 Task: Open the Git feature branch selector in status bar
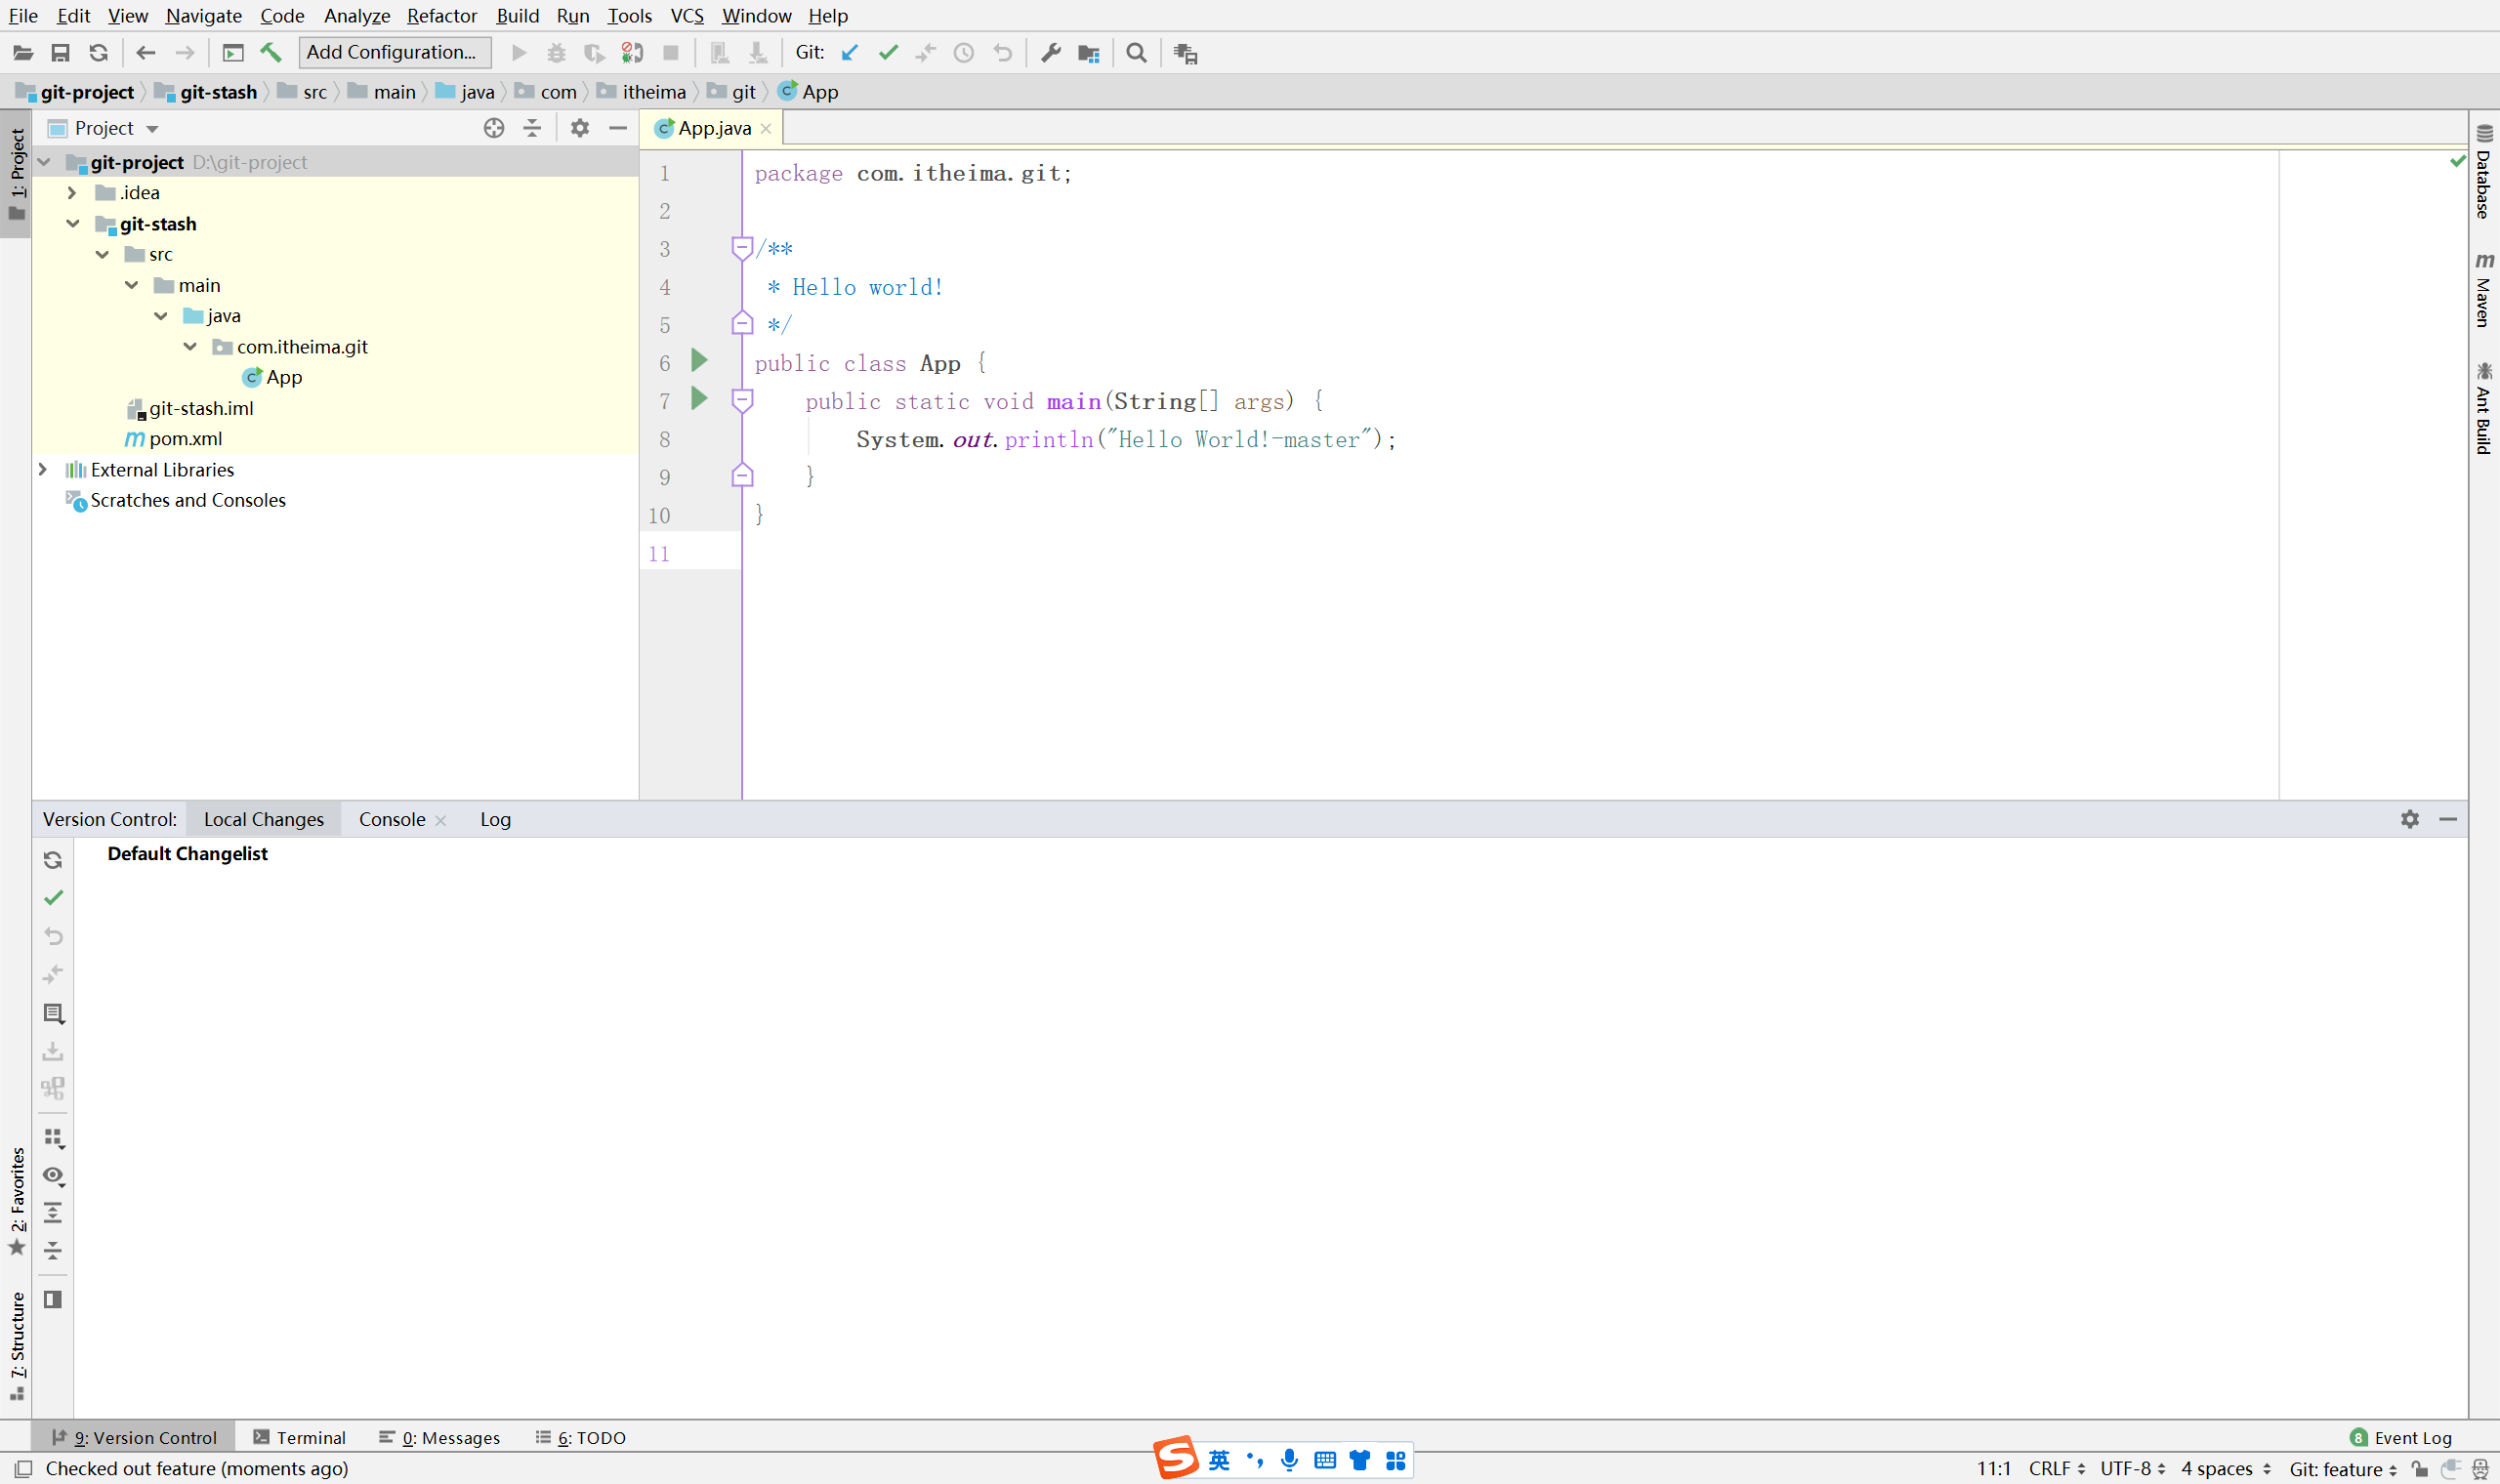(x=2340, y=1468)
